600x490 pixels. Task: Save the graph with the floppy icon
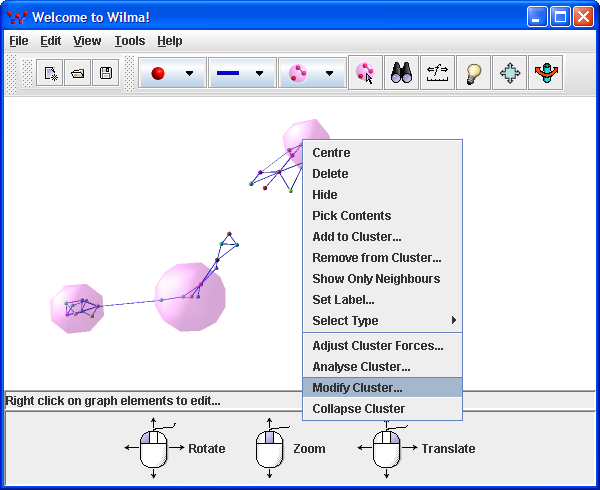coord(106,73)
